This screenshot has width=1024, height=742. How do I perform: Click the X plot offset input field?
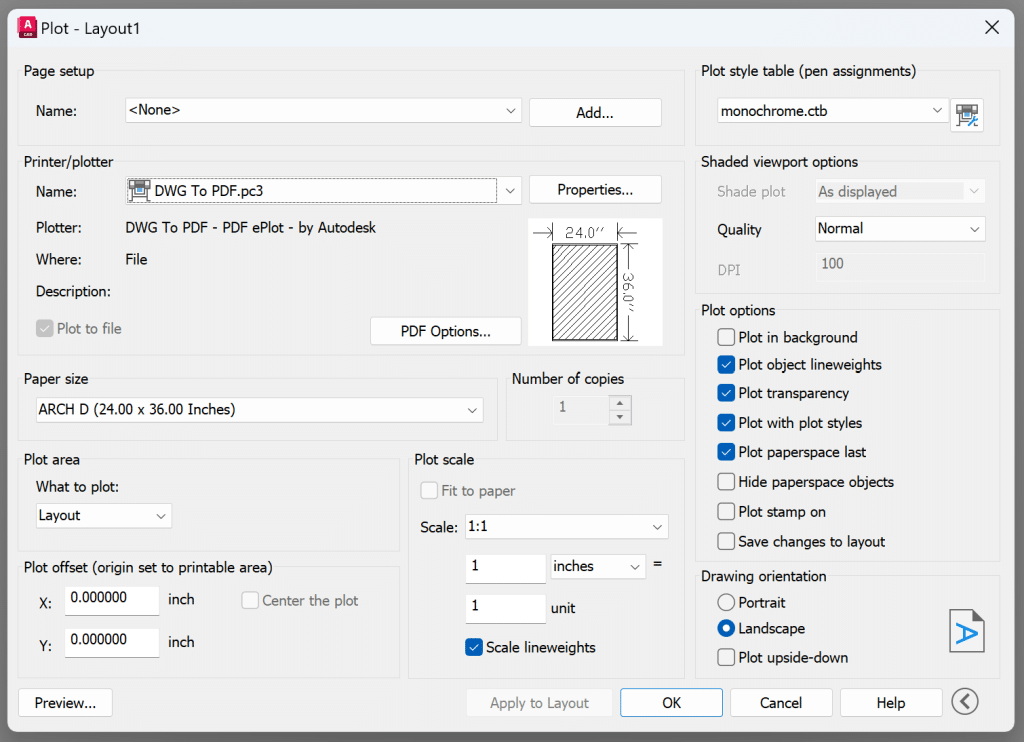pyautogui.click(x=111, y=600)
